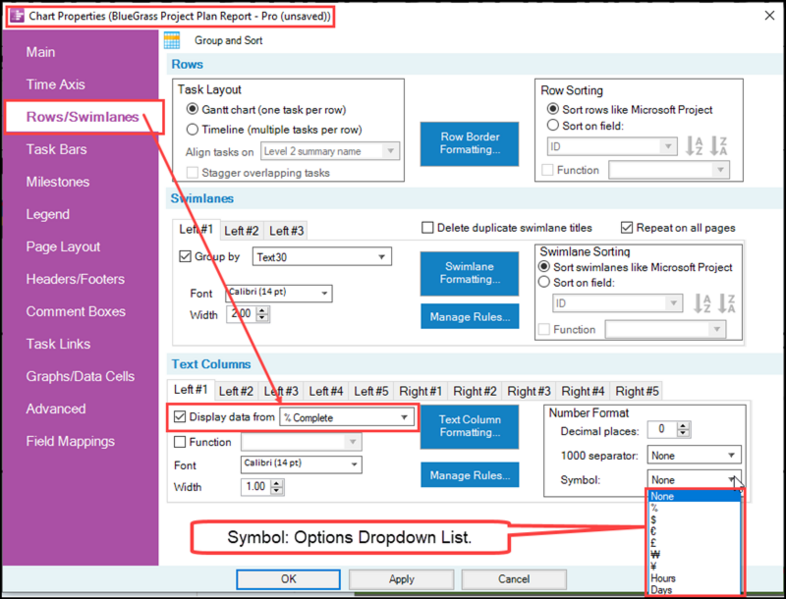Select Gantt chart one task per row
786x599 pixels.
click(192, 109)
